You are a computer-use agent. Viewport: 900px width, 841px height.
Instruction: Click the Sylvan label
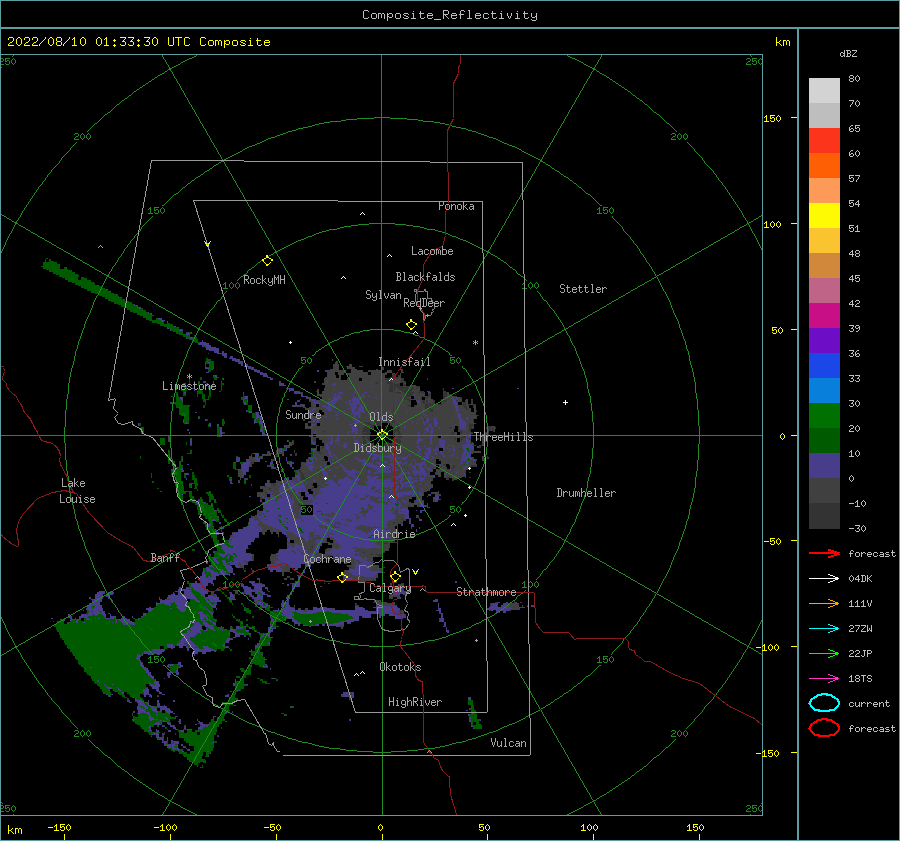tap(383, 295)
